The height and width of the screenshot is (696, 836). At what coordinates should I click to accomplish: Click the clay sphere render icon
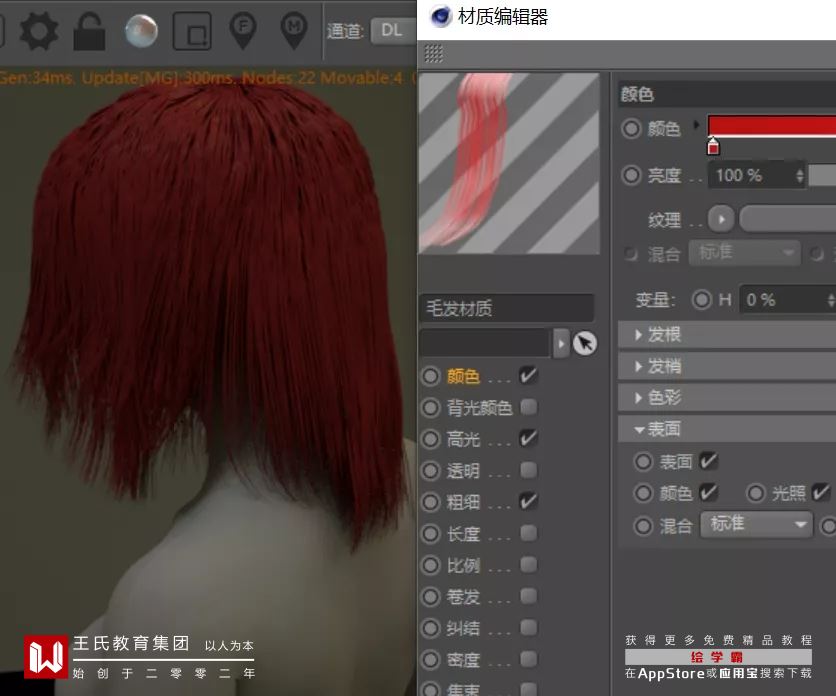click(x=141, y=31)
